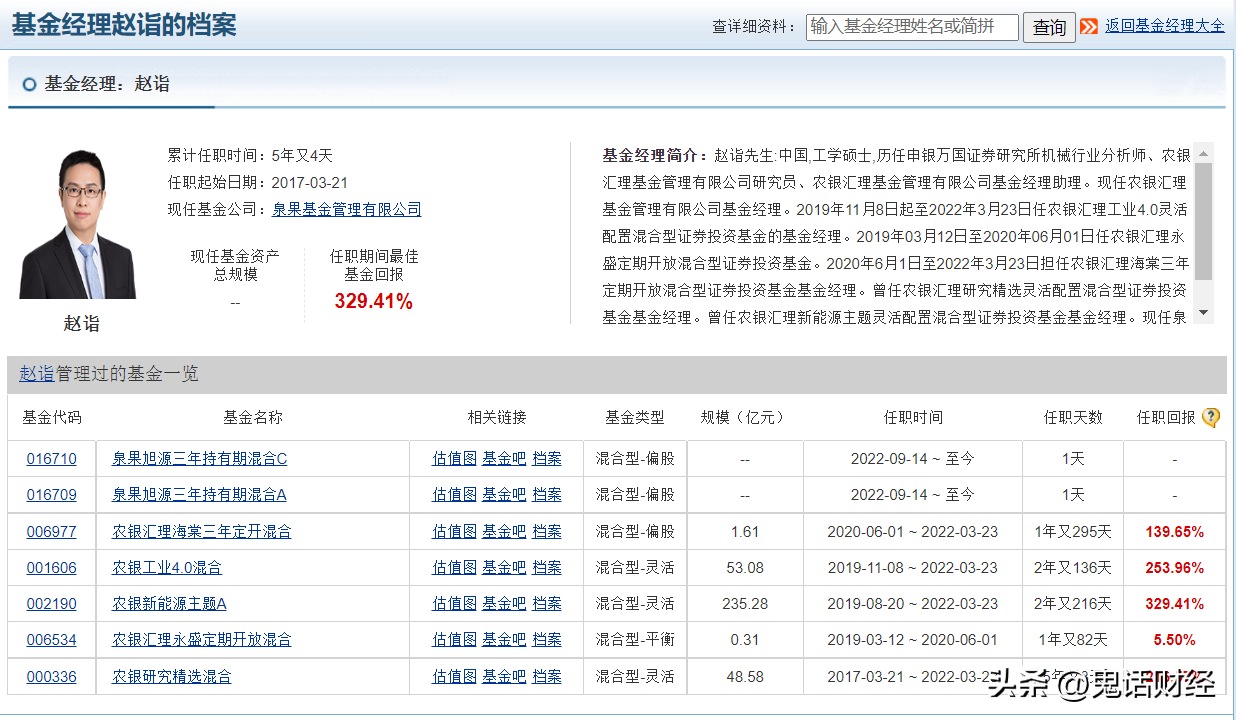
Task: Click 混合型-平衡 fund type cell
Action: pyautogui.click(x=635, y=640)
